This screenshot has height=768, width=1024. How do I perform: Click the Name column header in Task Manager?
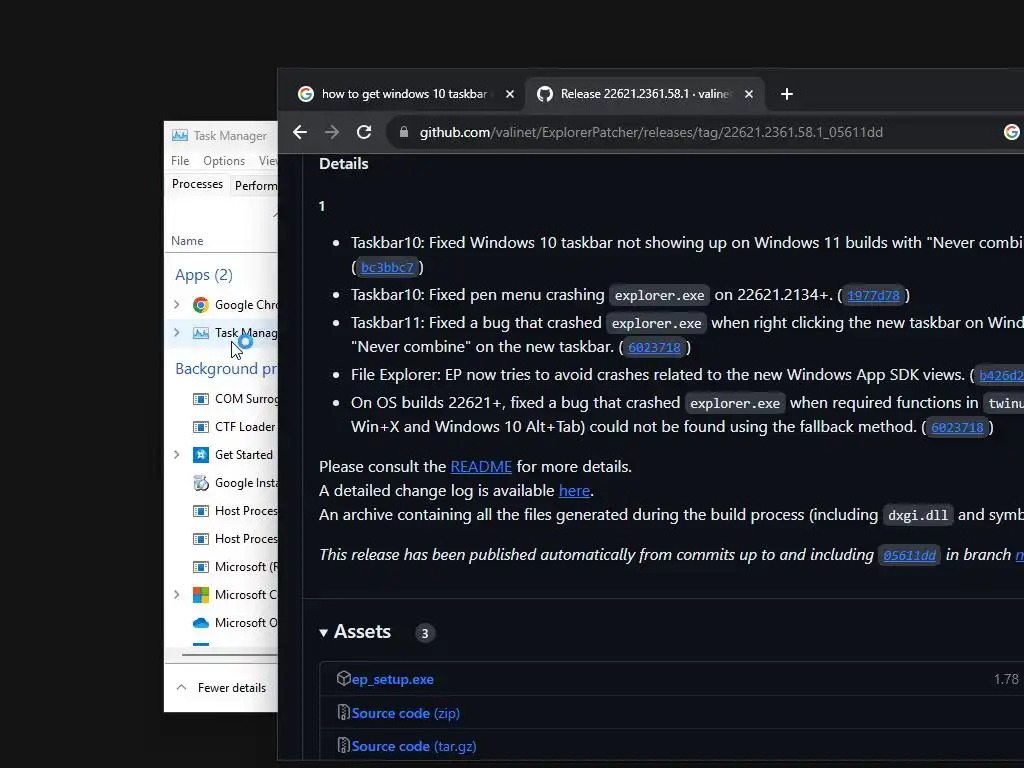point(187,241)
